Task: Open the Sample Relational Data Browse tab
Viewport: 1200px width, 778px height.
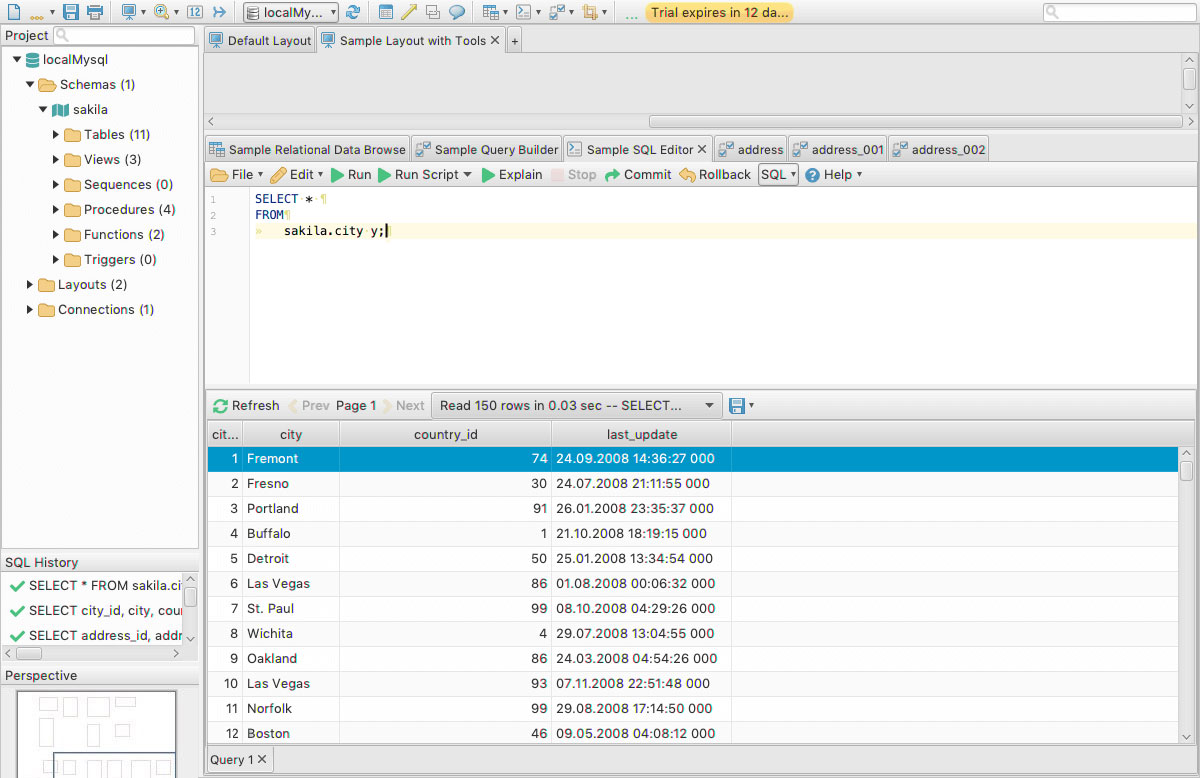Action: [x=307, y=149]
